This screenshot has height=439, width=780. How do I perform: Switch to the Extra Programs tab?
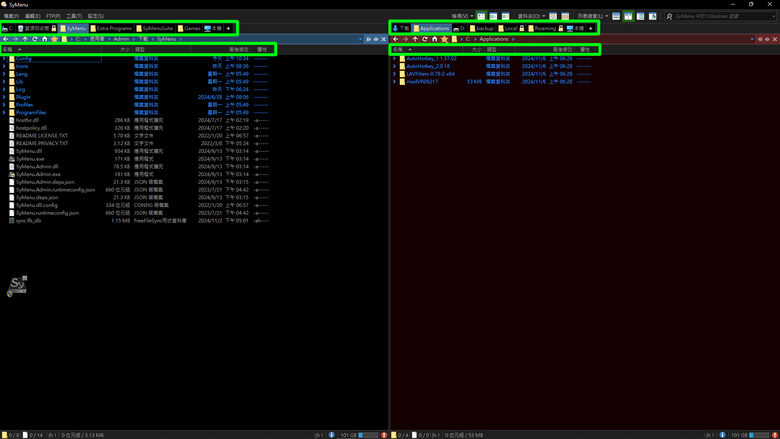[111, 28]
